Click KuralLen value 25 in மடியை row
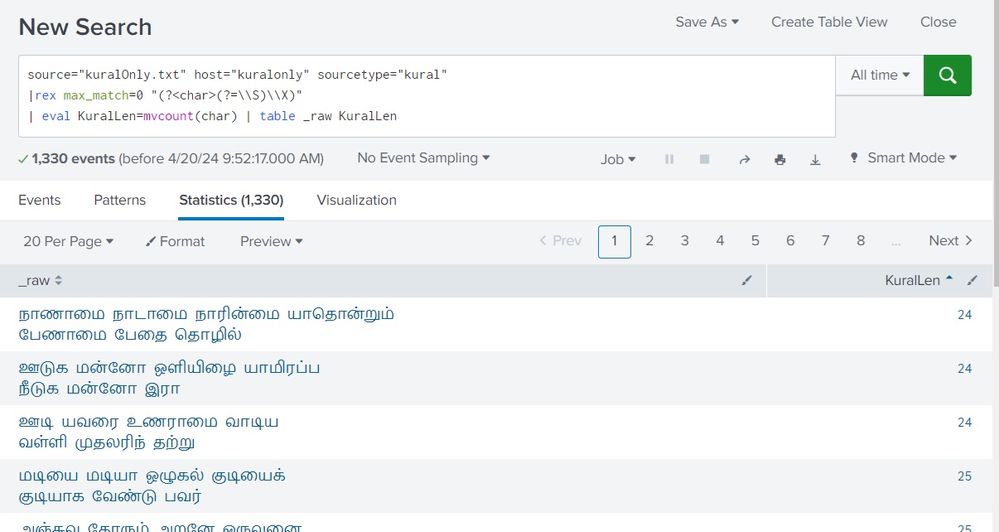This screenshot has height=532, width=999. (965, 476)
